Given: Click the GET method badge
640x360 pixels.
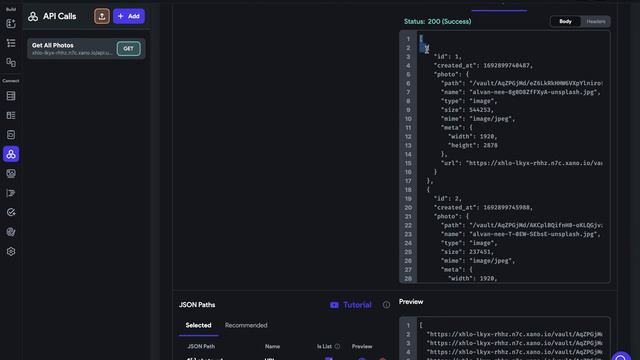Looking at the screenshot, I should tap(129, 49).
